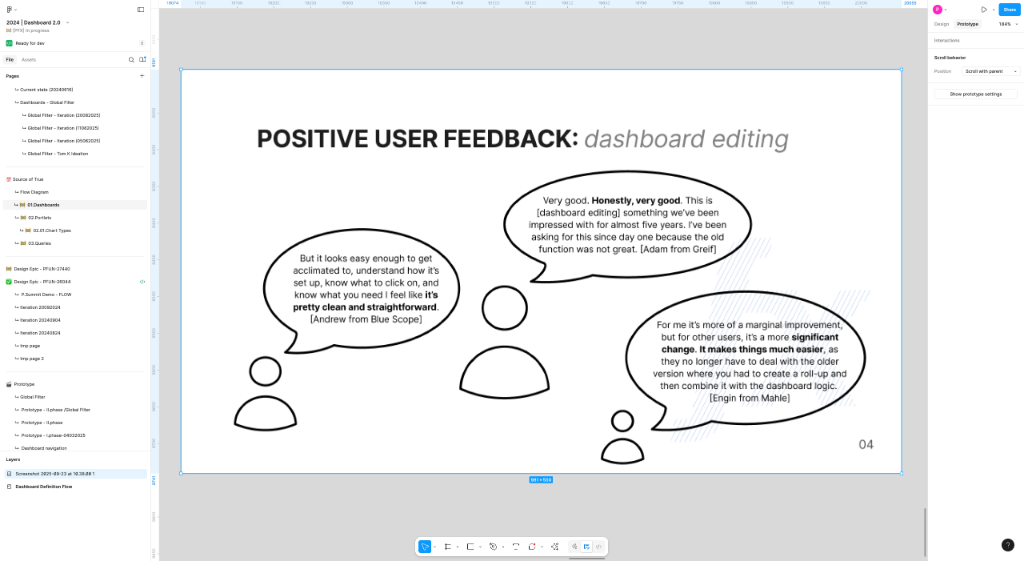The width and height of the screenshot is (1024, 561).
Task: Open dropdown arrow next to play button
Action: point(993,10)
